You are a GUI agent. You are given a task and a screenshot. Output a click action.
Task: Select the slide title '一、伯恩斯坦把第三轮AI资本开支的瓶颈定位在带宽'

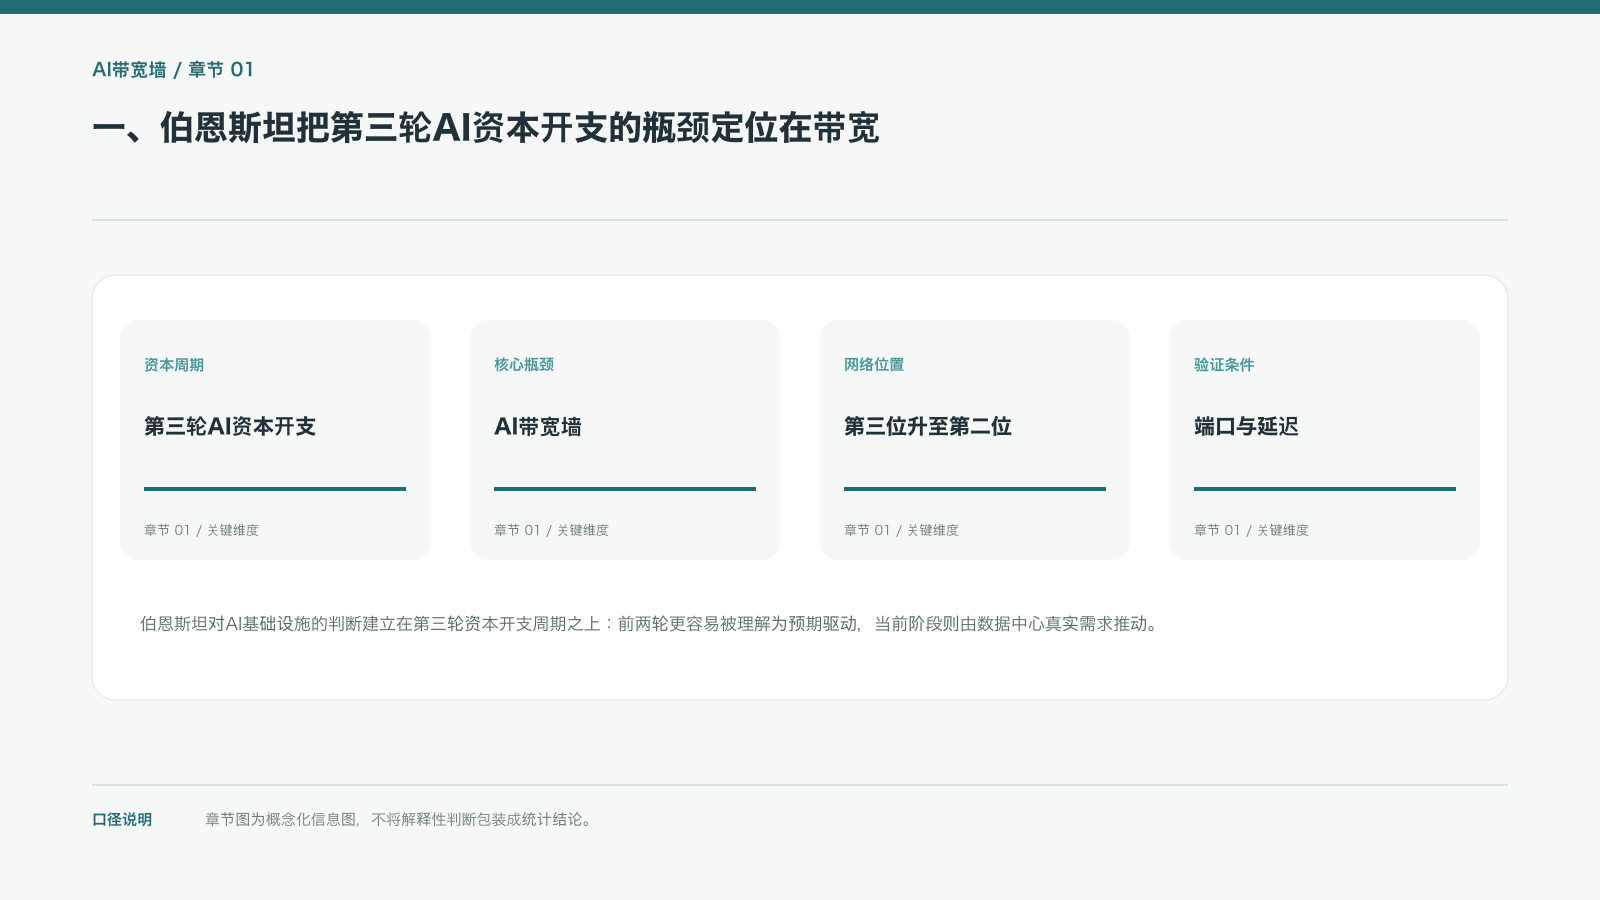coord(486,128)
